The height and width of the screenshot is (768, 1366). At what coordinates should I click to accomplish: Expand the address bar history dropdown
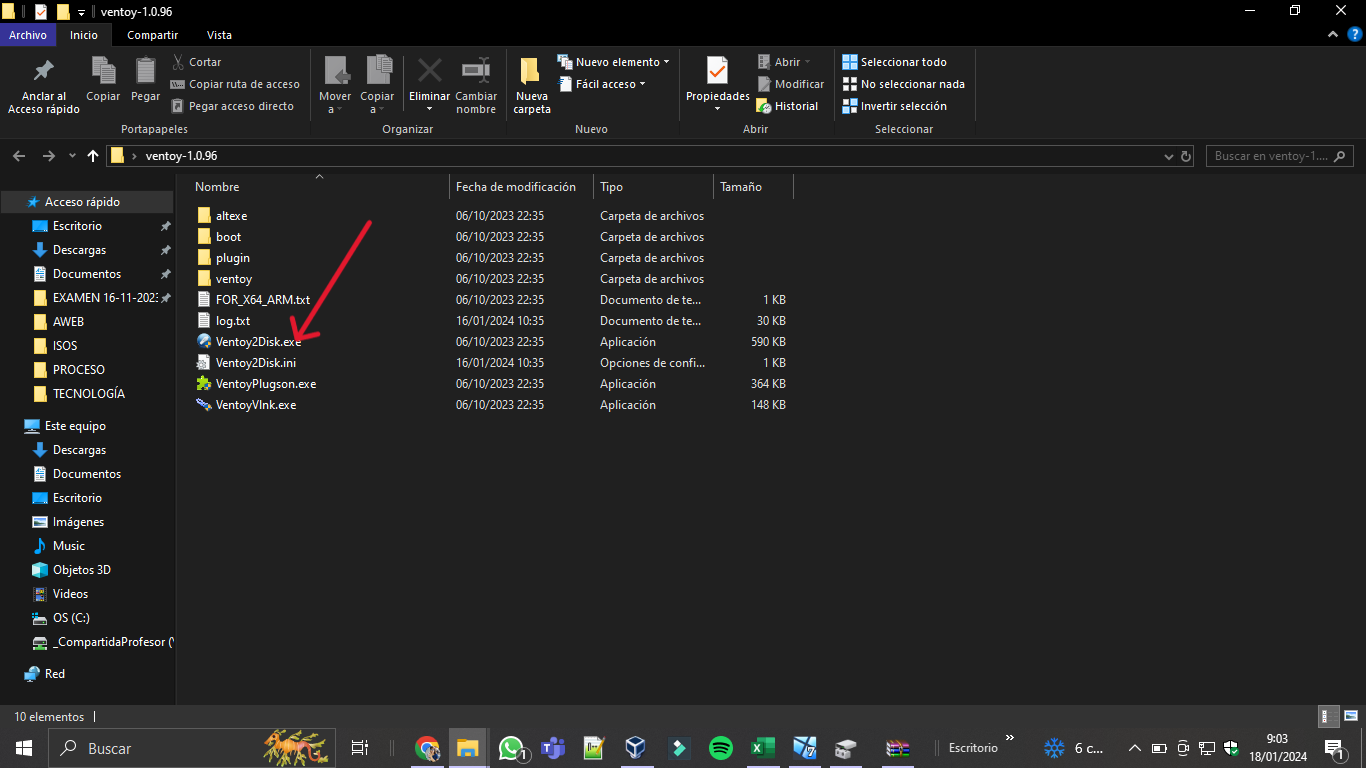(x=1169, y=157)
